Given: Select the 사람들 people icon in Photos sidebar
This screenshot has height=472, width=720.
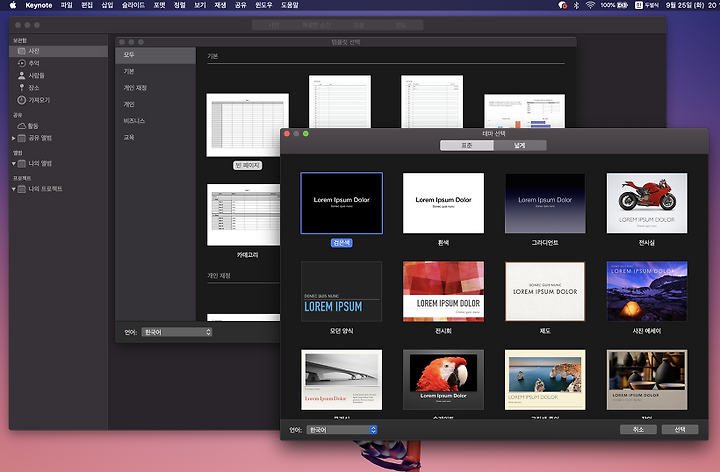Looking at the screenshot, I should click(21, 75).
